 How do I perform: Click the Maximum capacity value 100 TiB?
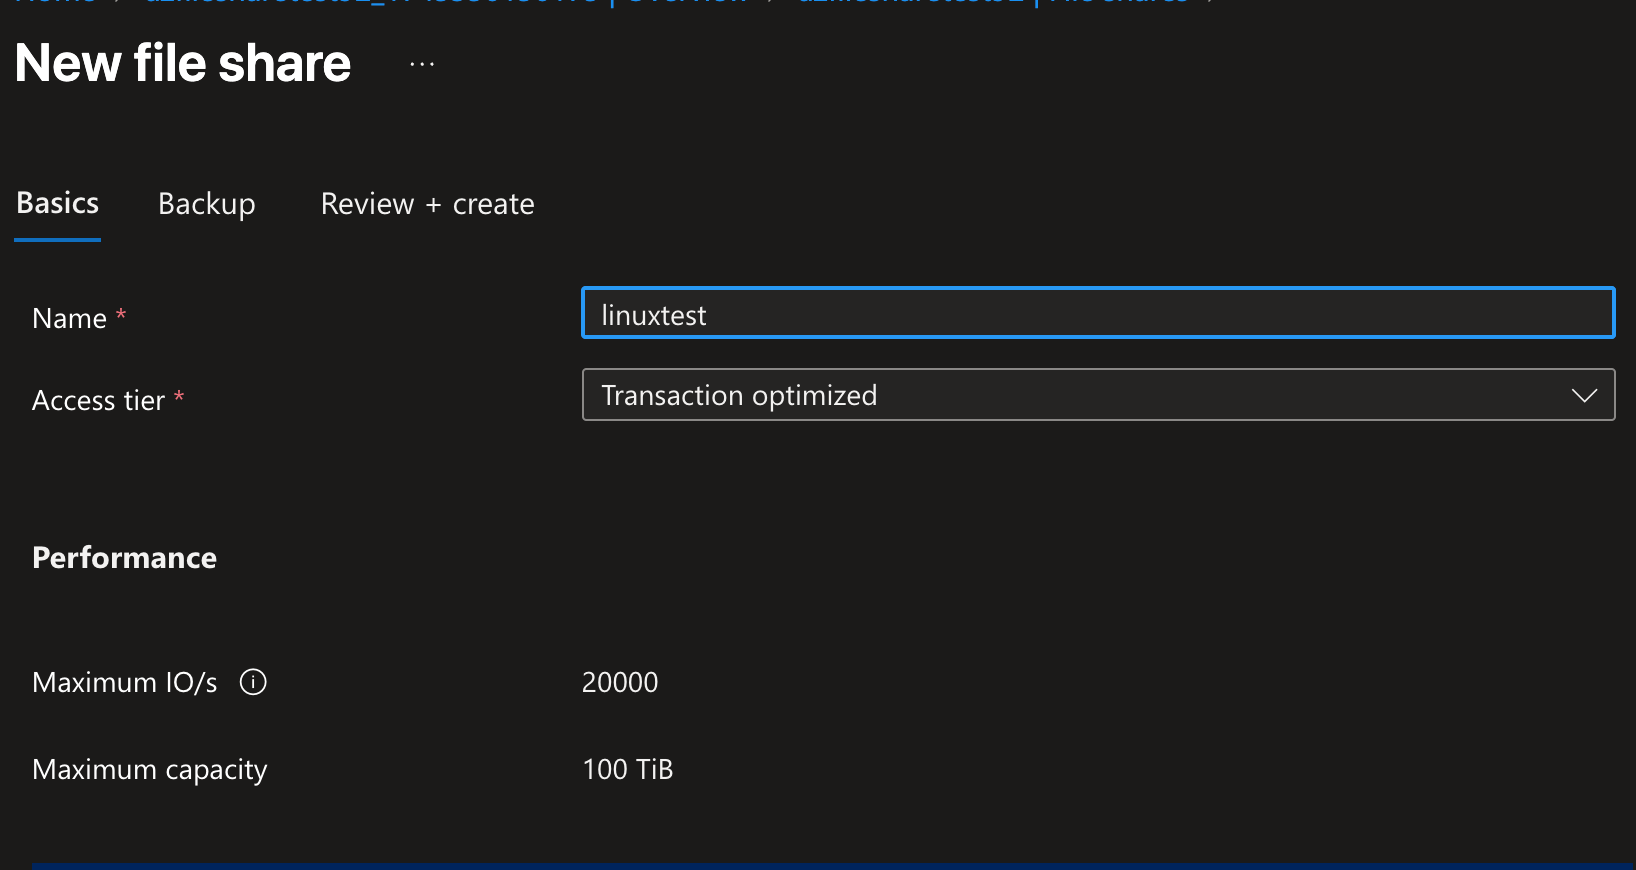tap(628, 769)
